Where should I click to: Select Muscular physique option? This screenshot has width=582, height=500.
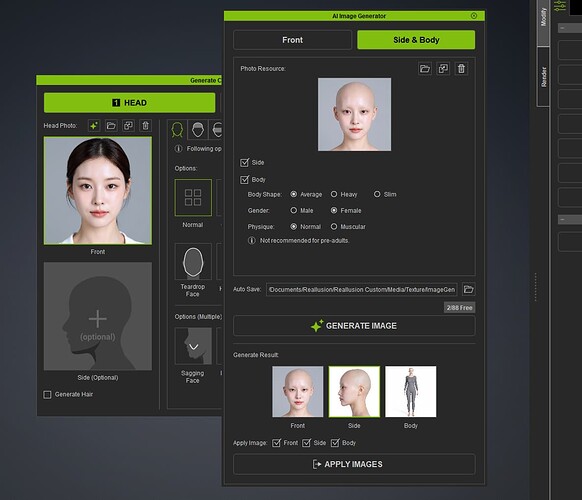(x=334, y=226)
